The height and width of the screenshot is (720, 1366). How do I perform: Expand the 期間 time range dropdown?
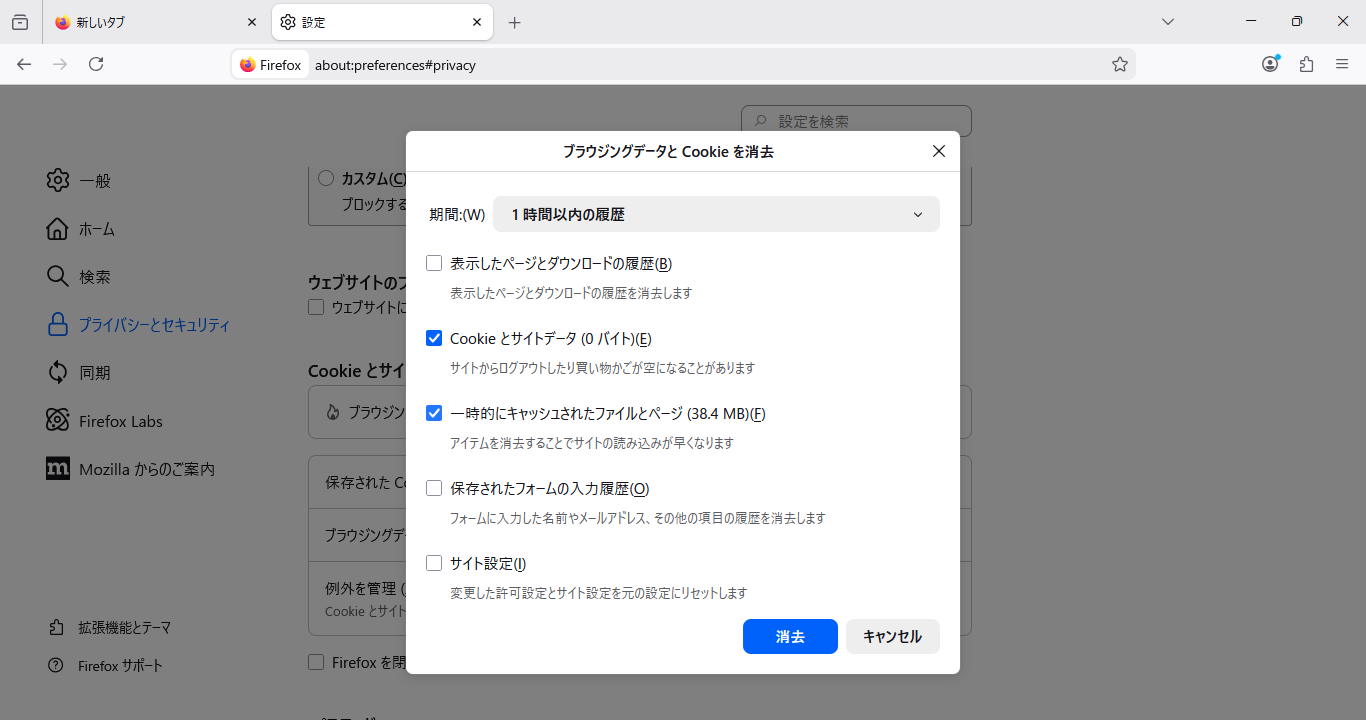coord(716,214)
